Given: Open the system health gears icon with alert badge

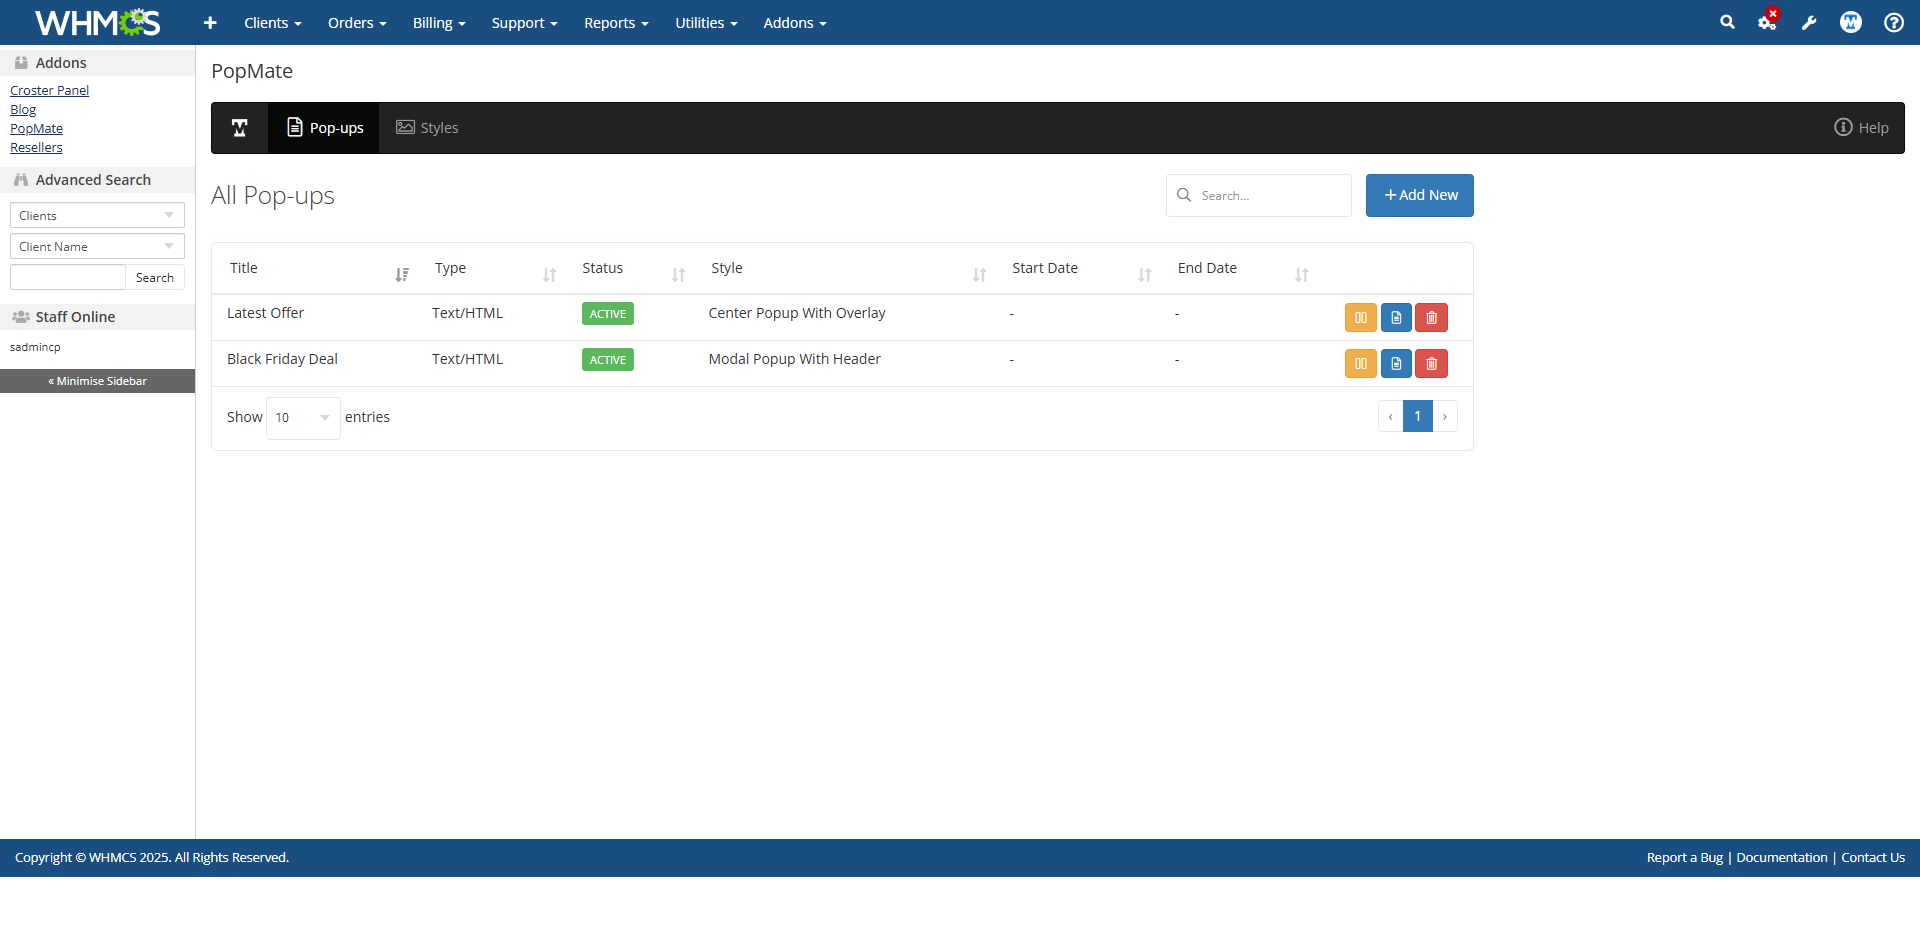Looking at the screenshot, I should coord(1768,21).
